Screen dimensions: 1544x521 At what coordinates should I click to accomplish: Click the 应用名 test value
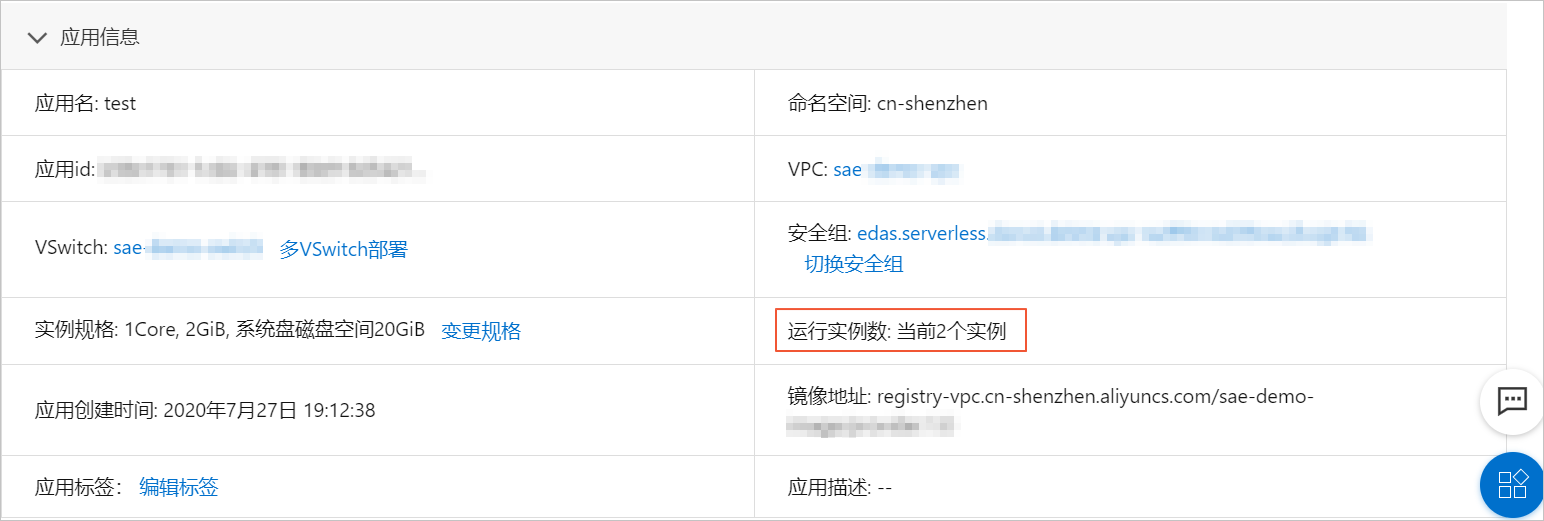coord(120,103)
